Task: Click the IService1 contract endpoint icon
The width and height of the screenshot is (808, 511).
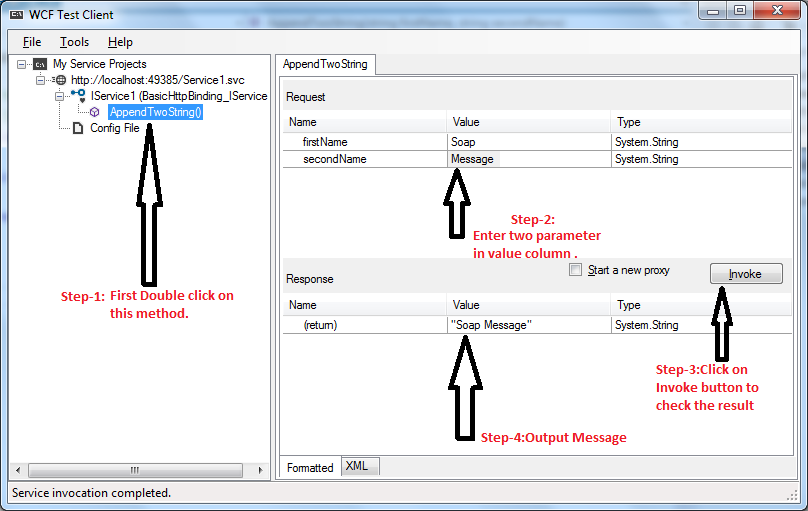Action: coord(78,95)
